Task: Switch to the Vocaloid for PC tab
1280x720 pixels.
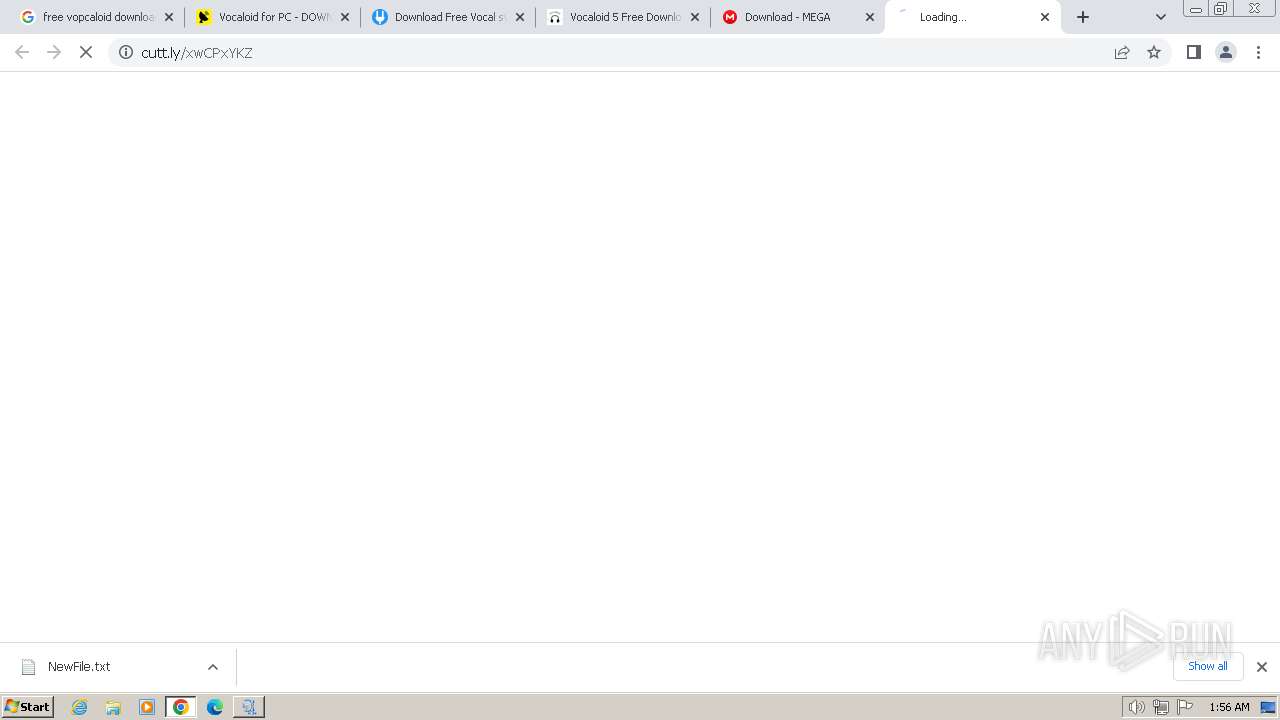Action: click(x=273, y=17)
